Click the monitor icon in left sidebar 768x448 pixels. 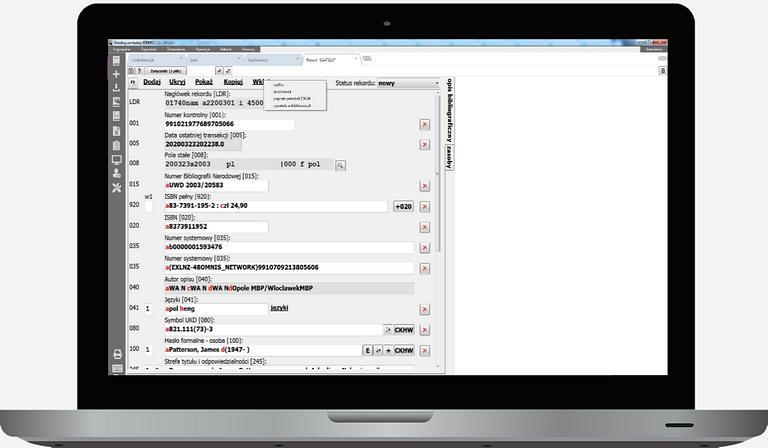[117, 159]
